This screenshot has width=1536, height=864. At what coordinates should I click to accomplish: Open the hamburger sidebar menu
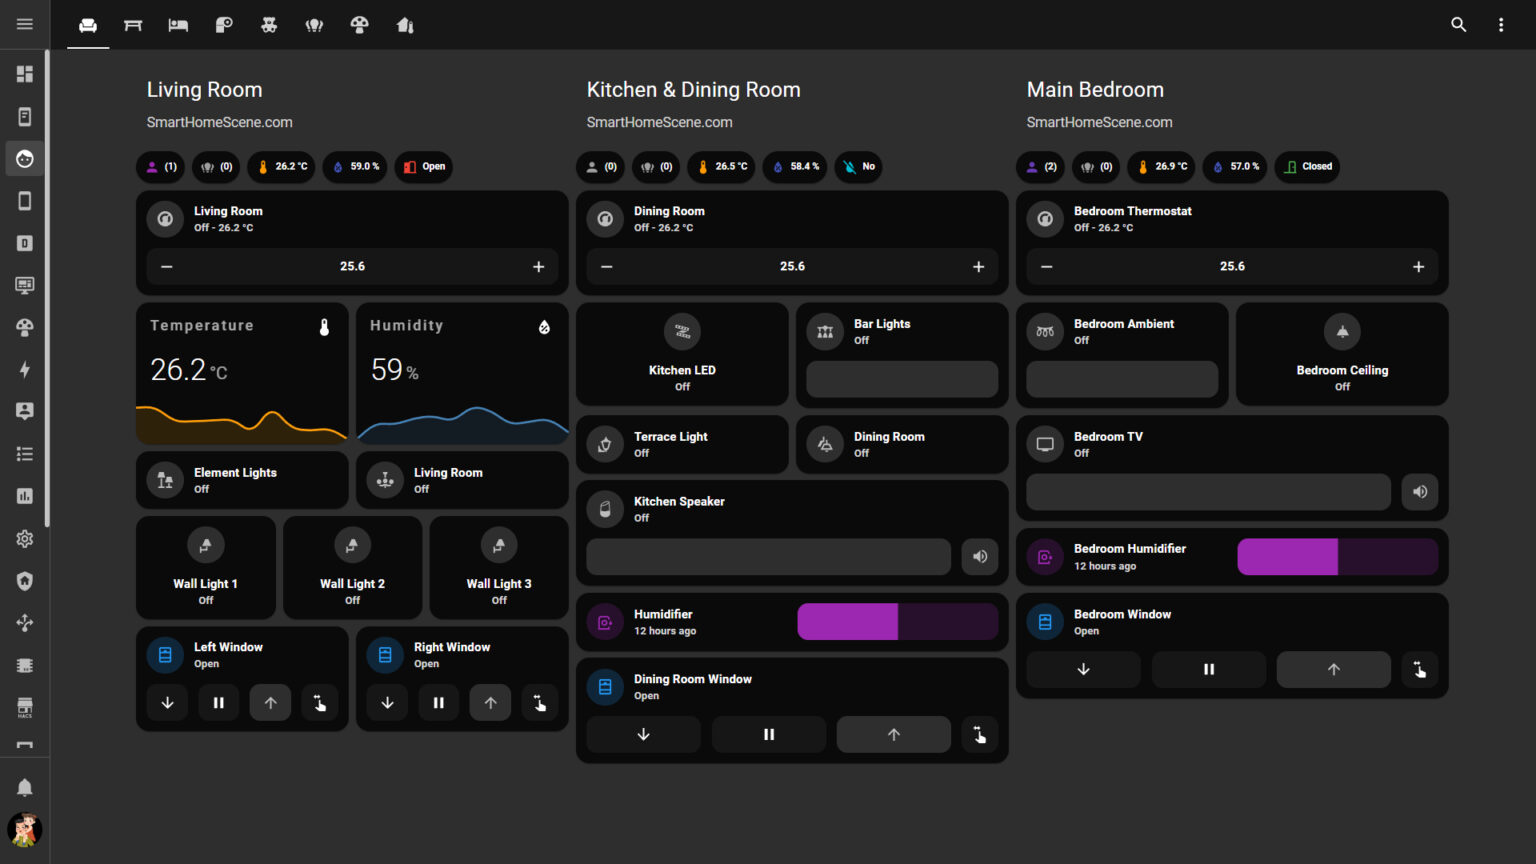25,24
